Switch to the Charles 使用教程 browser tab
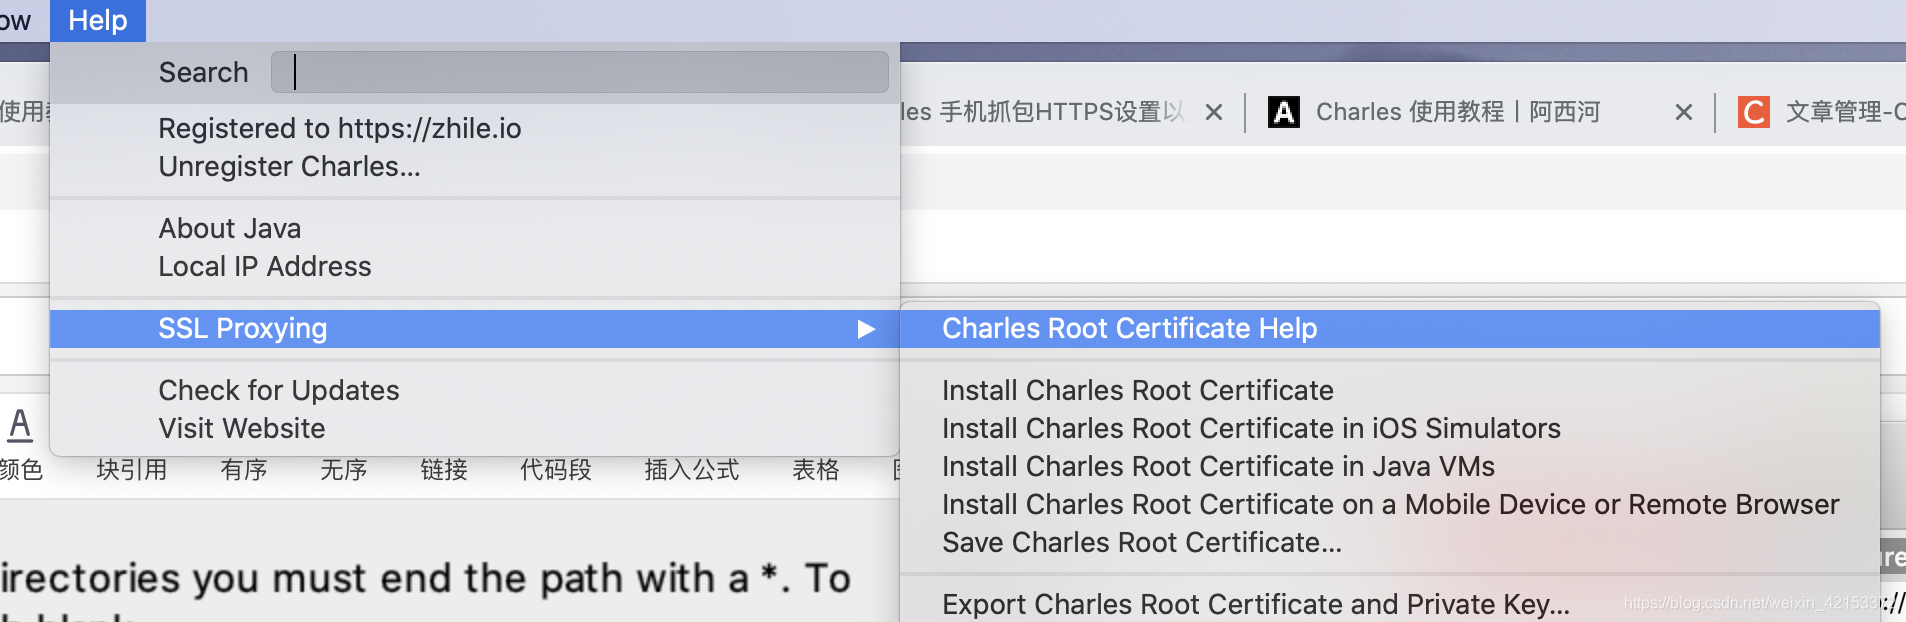Viewport: 1906px width, 622px height. [1458, 112]
